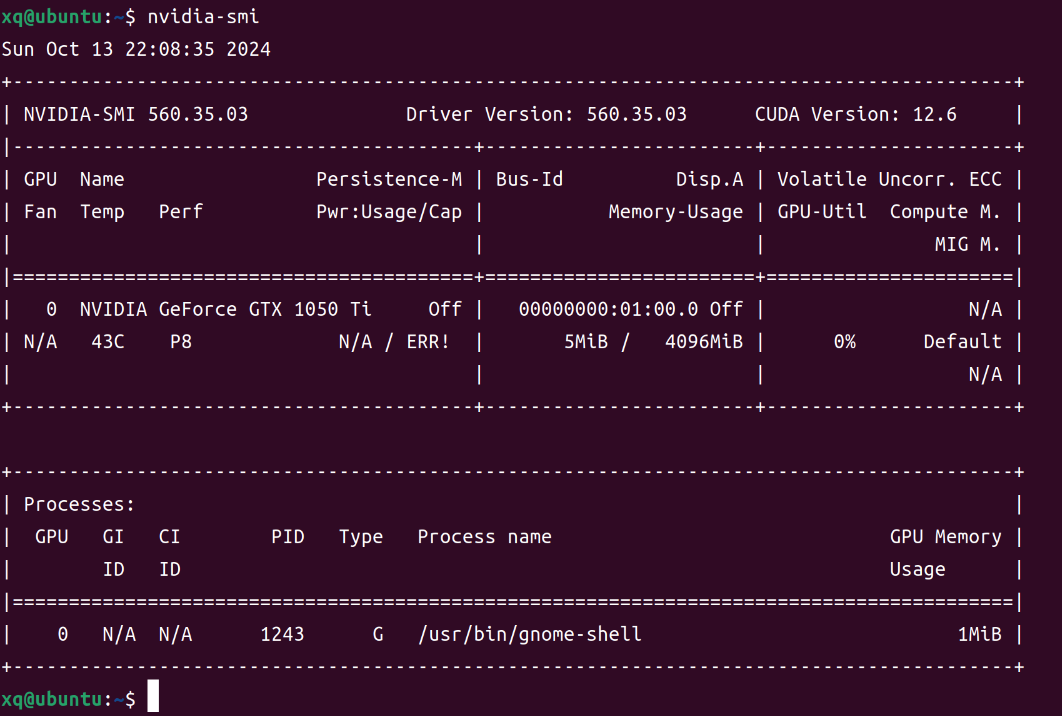This screenshot has height=716, width=1062.
Task: Click the typed command 'nvidia-smi'
Action: click(203, 16)
